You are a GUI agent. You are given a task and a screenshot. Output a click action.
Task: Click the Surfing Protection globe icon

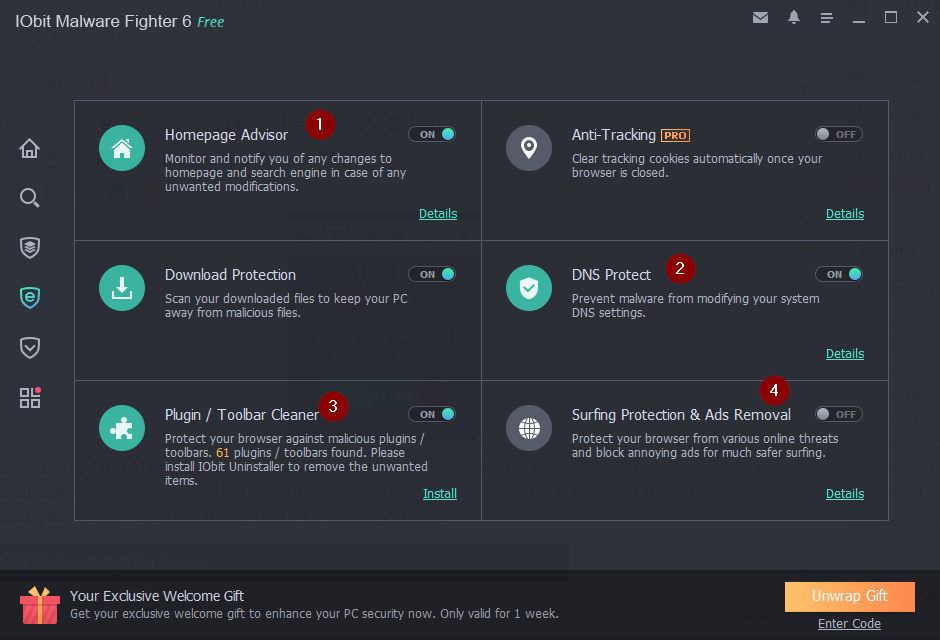[x=529, y=428]
